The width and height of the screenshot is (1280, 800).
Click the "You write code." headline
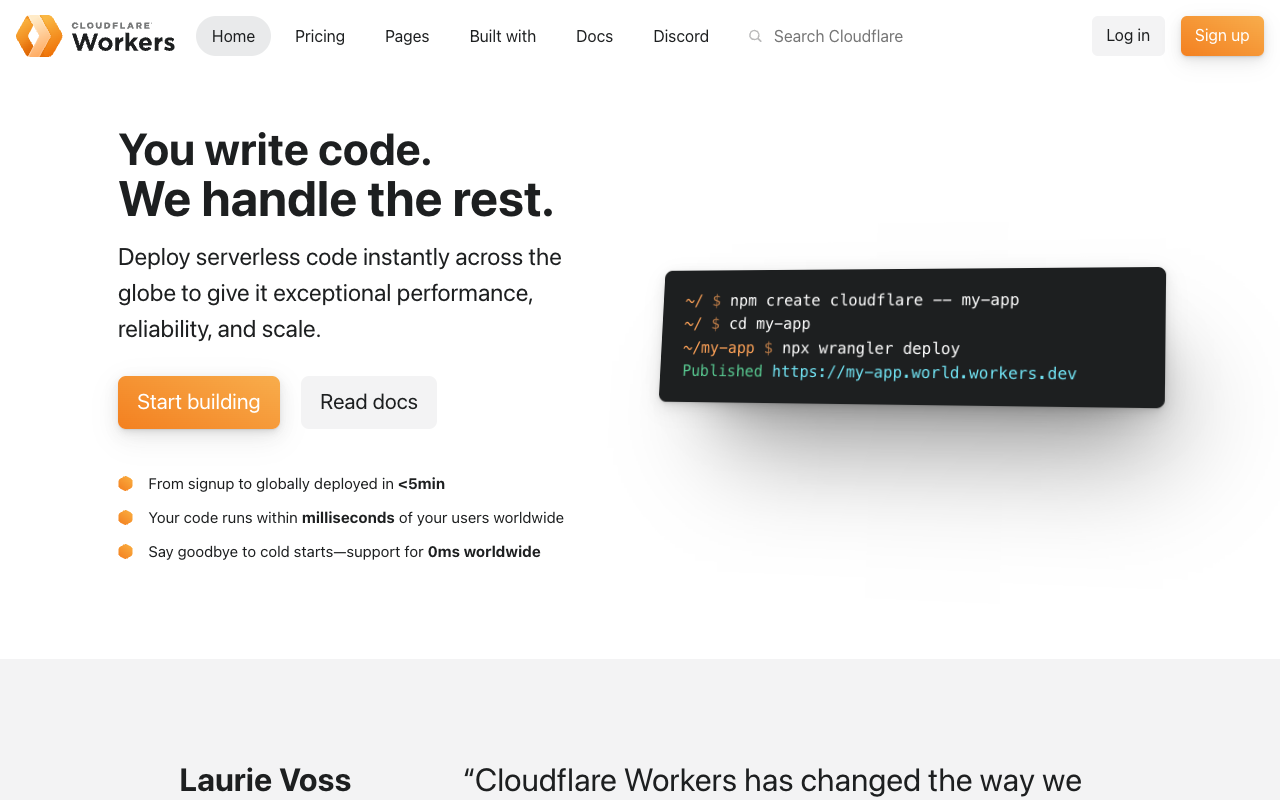(x=275, y=150)
